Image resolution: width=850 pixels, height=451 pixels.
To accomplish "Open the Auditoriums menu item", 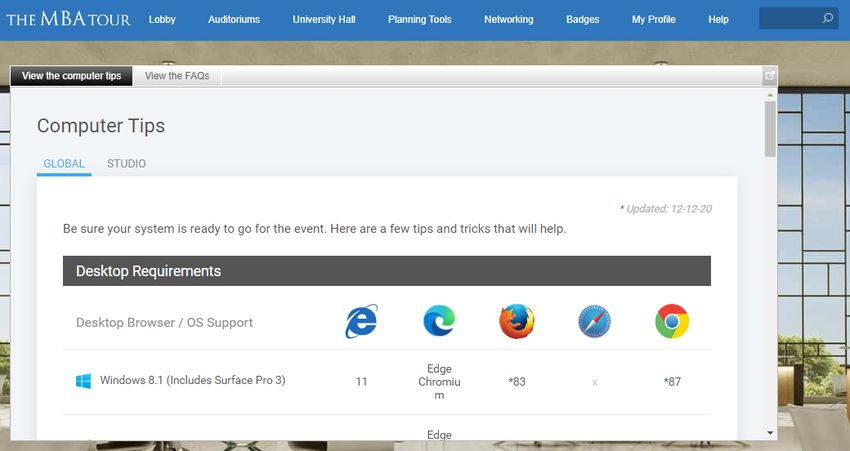I will point(234,20).
